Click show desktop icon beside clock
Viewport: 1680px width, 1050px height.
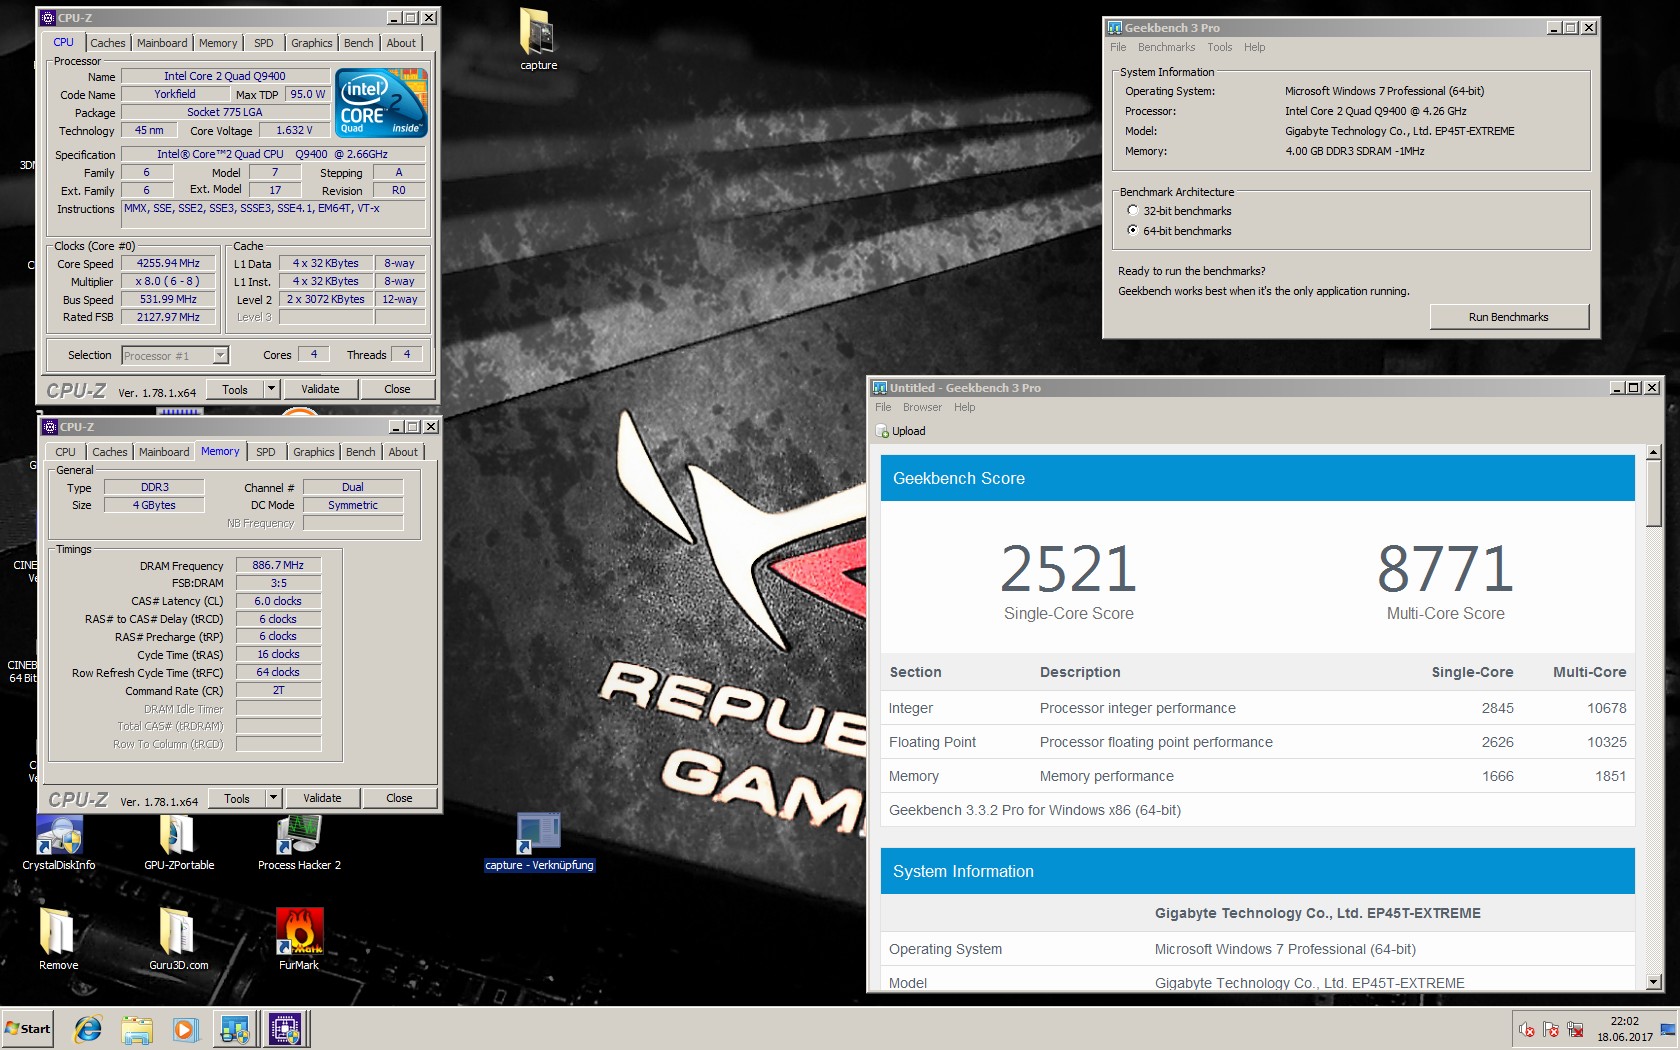tap(1668, 1029)
